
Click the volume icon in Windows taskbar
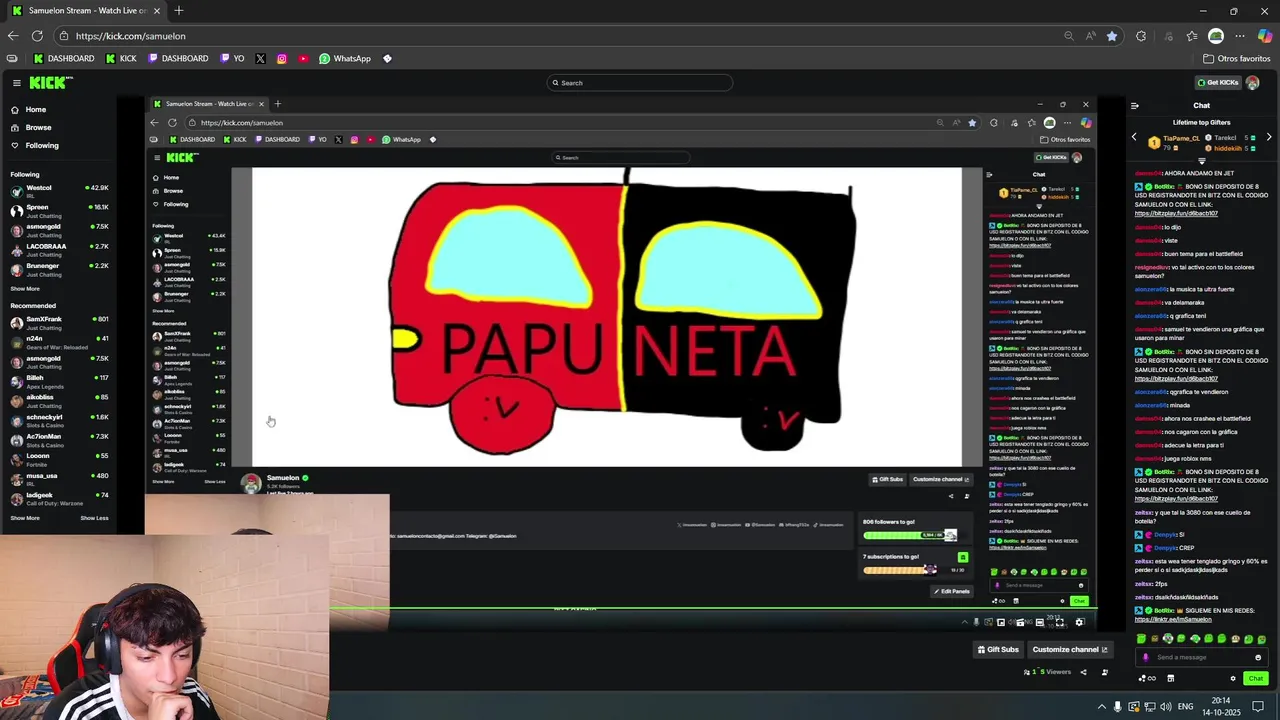coord(1166,707)
